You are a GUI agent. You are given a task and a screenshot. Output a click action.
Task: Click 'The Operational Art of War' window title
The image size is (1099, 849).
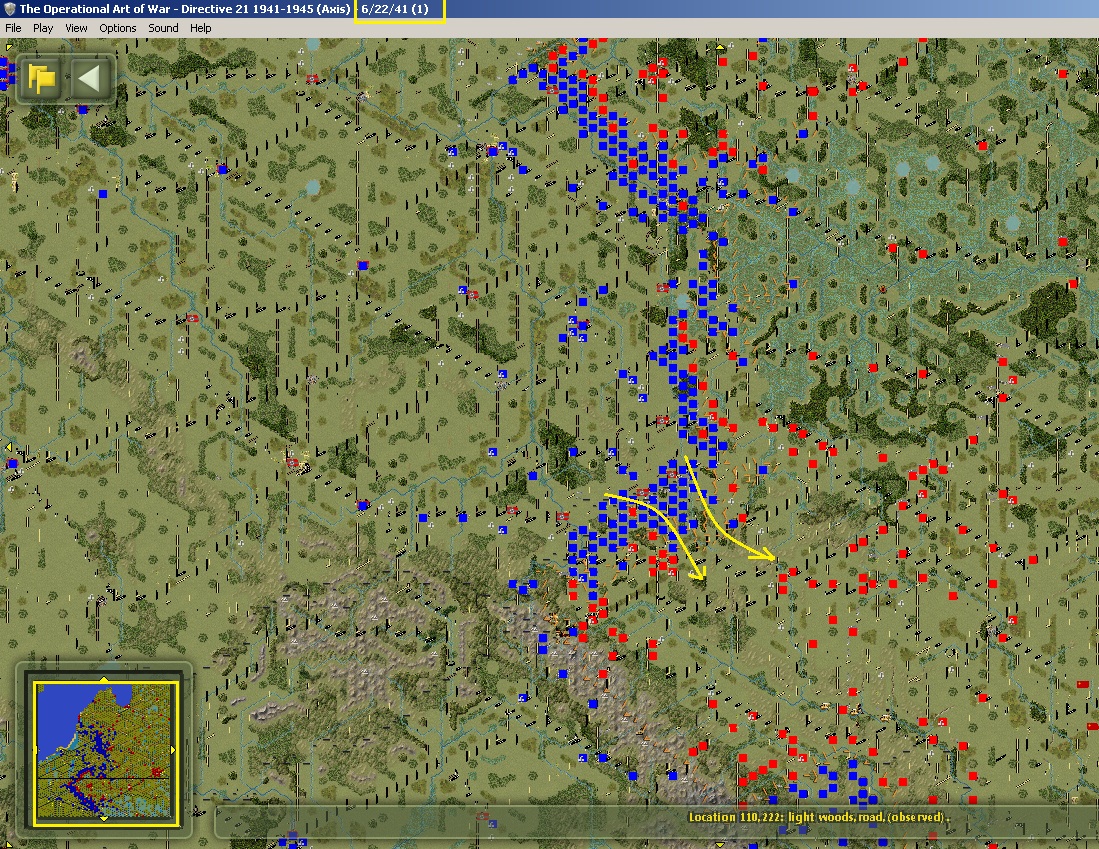tap(95, 9)
